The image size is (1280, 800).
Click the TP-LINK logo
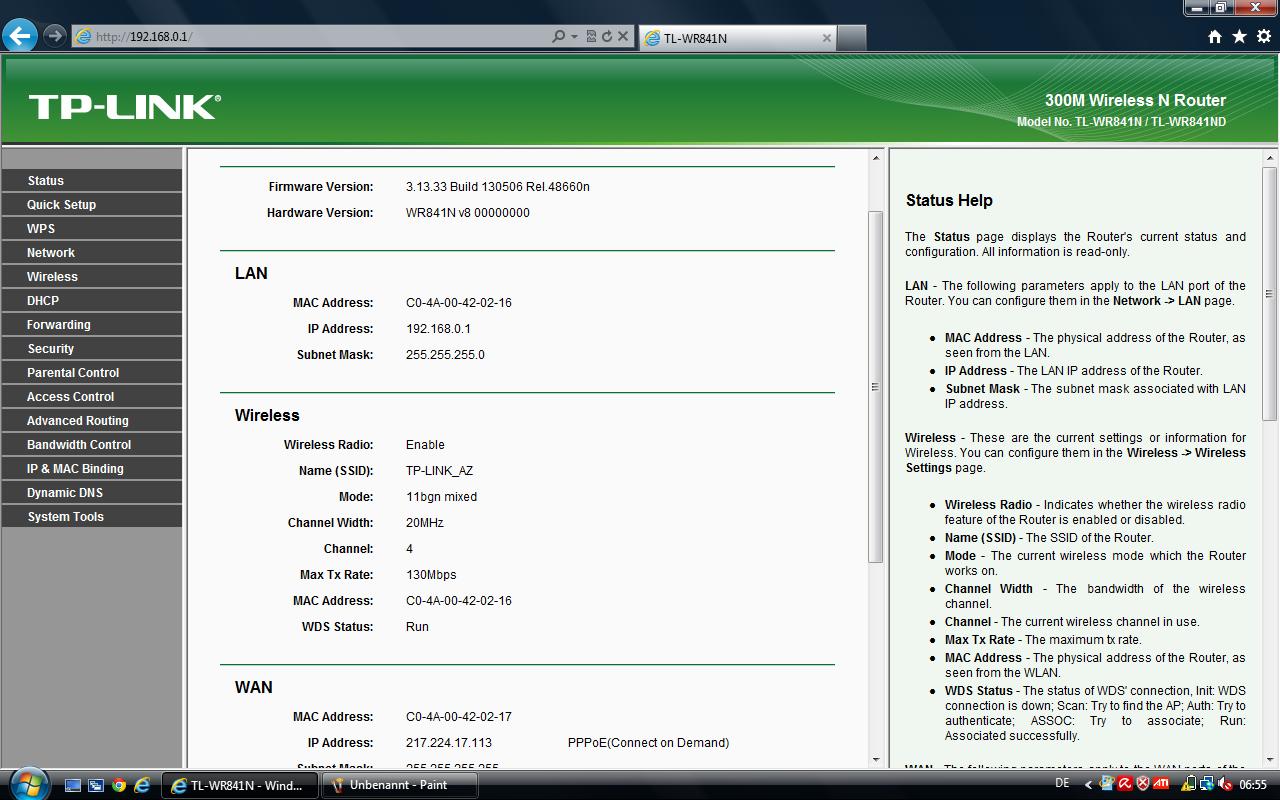tap(125, 107)
